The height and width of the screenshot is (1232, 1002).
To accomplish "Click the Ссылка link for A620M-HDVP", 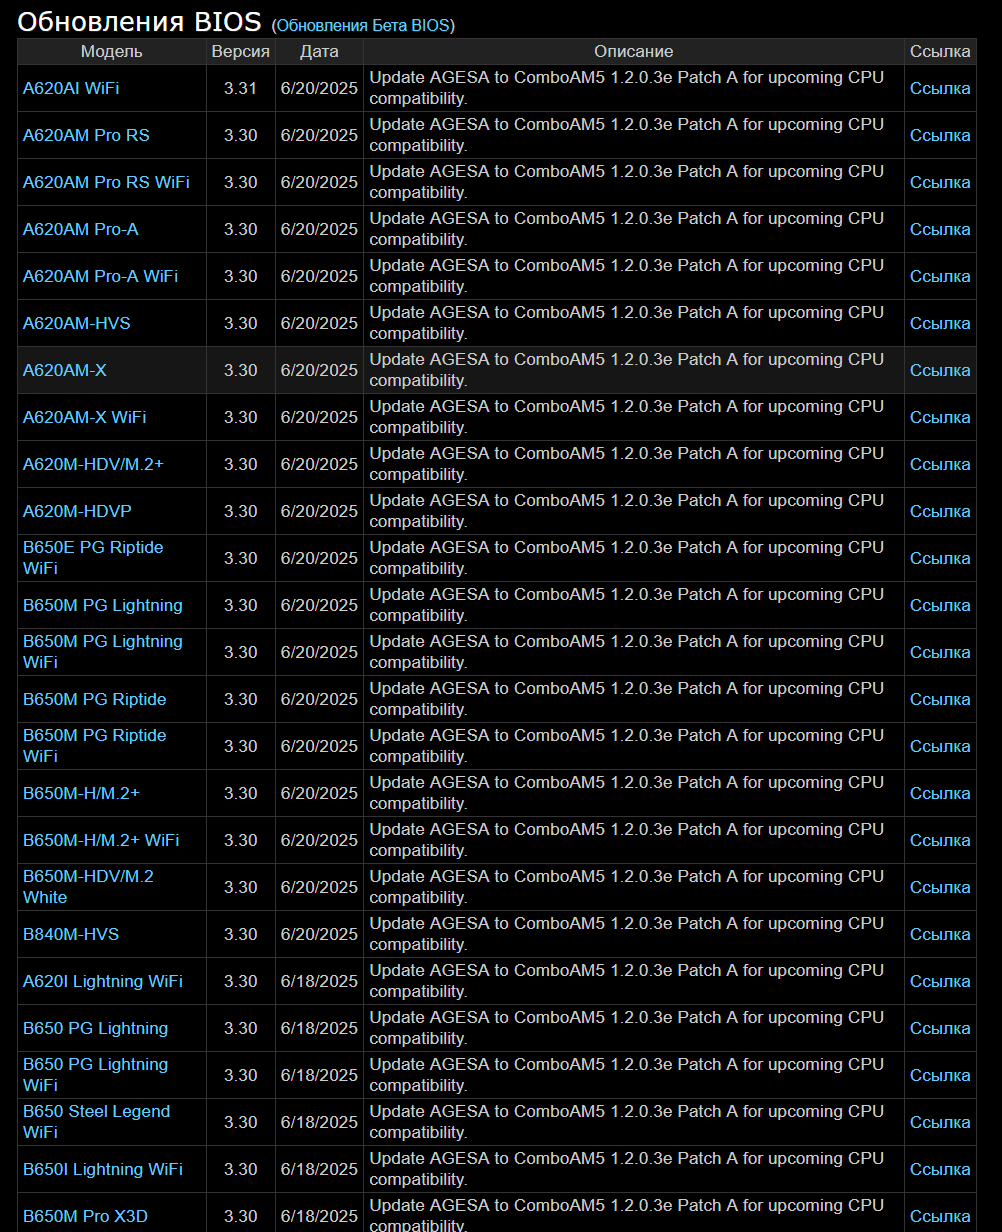I will click(x=940, y=511).
